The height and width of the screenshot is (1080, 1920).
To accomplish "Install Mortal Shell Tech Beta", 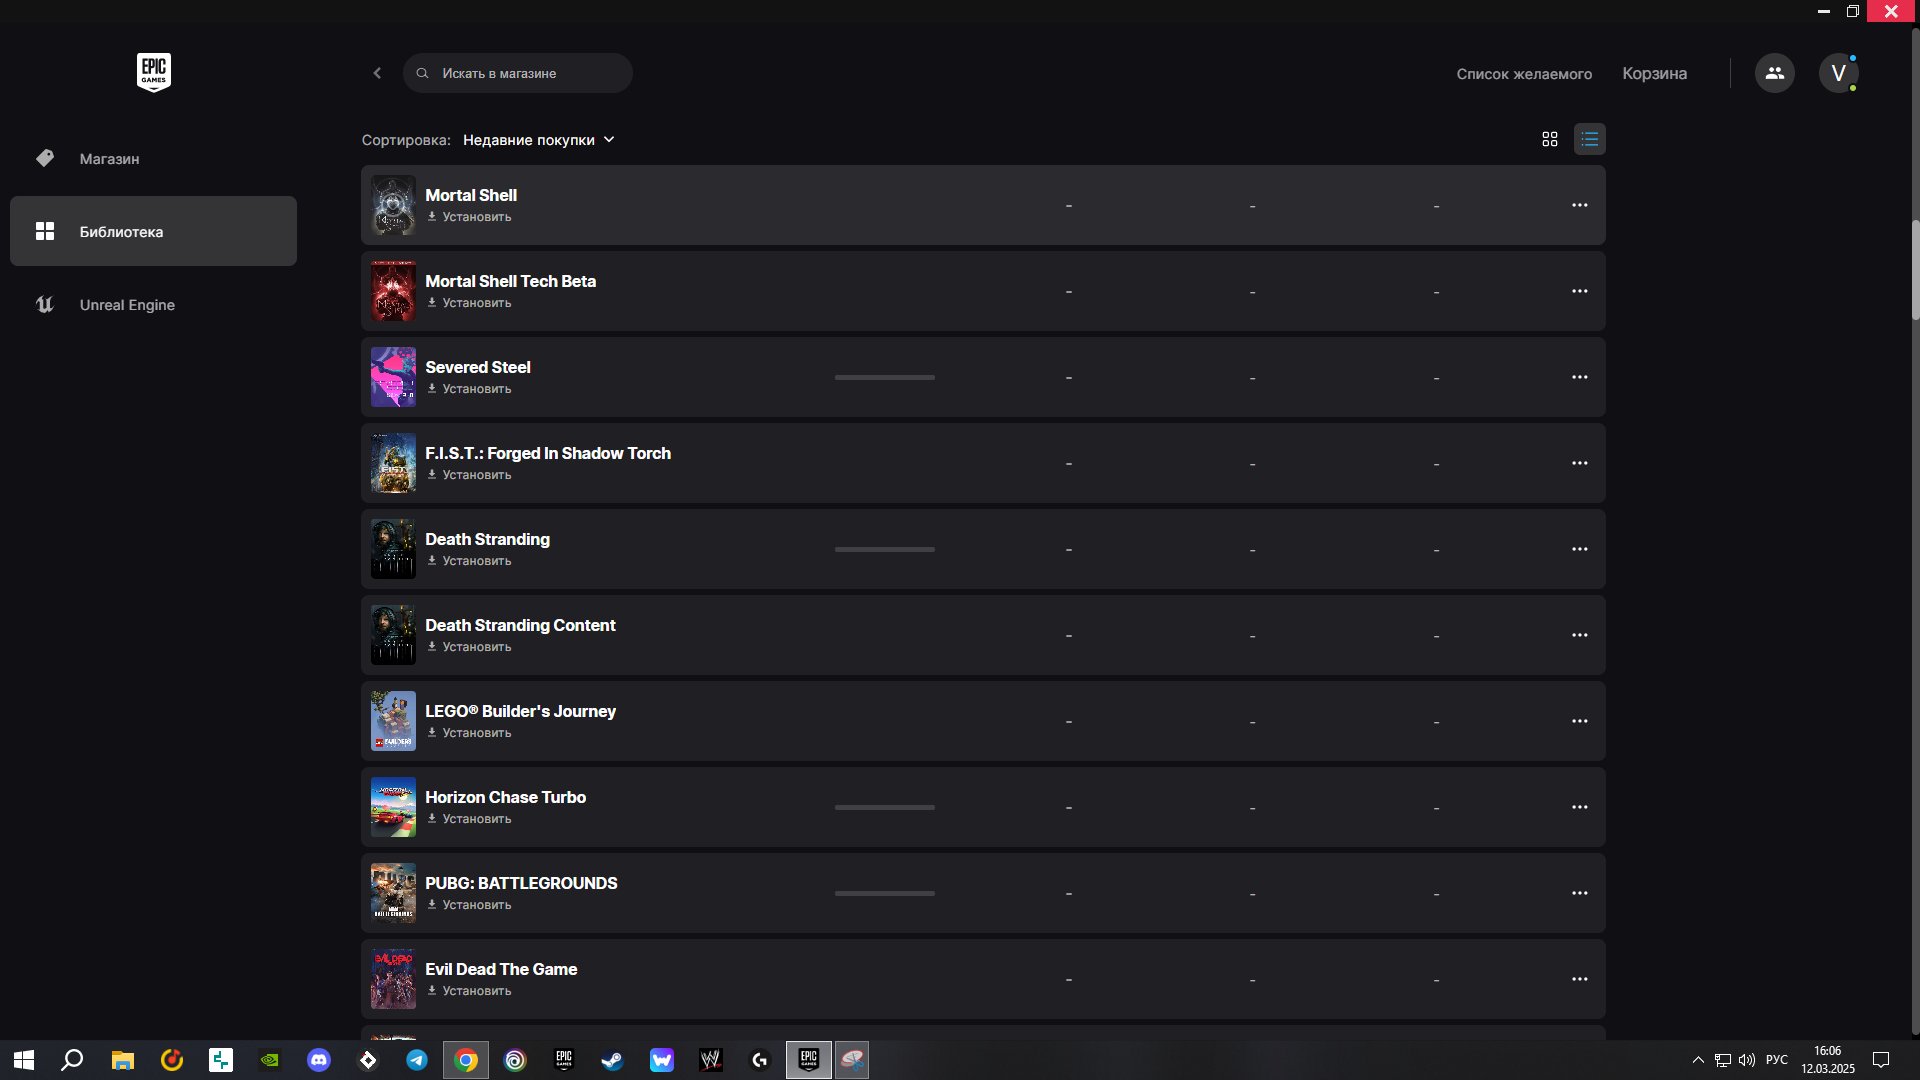I will [469, 303].
